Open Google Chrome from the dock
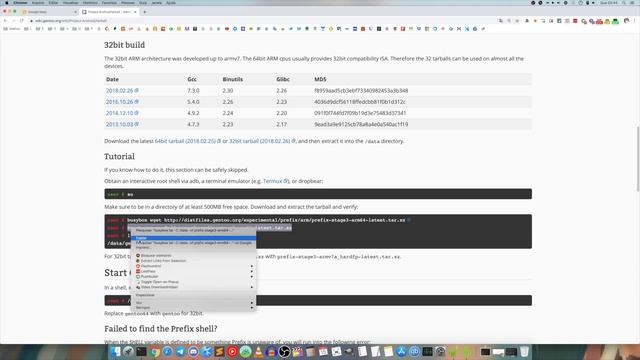 point(155,351)
